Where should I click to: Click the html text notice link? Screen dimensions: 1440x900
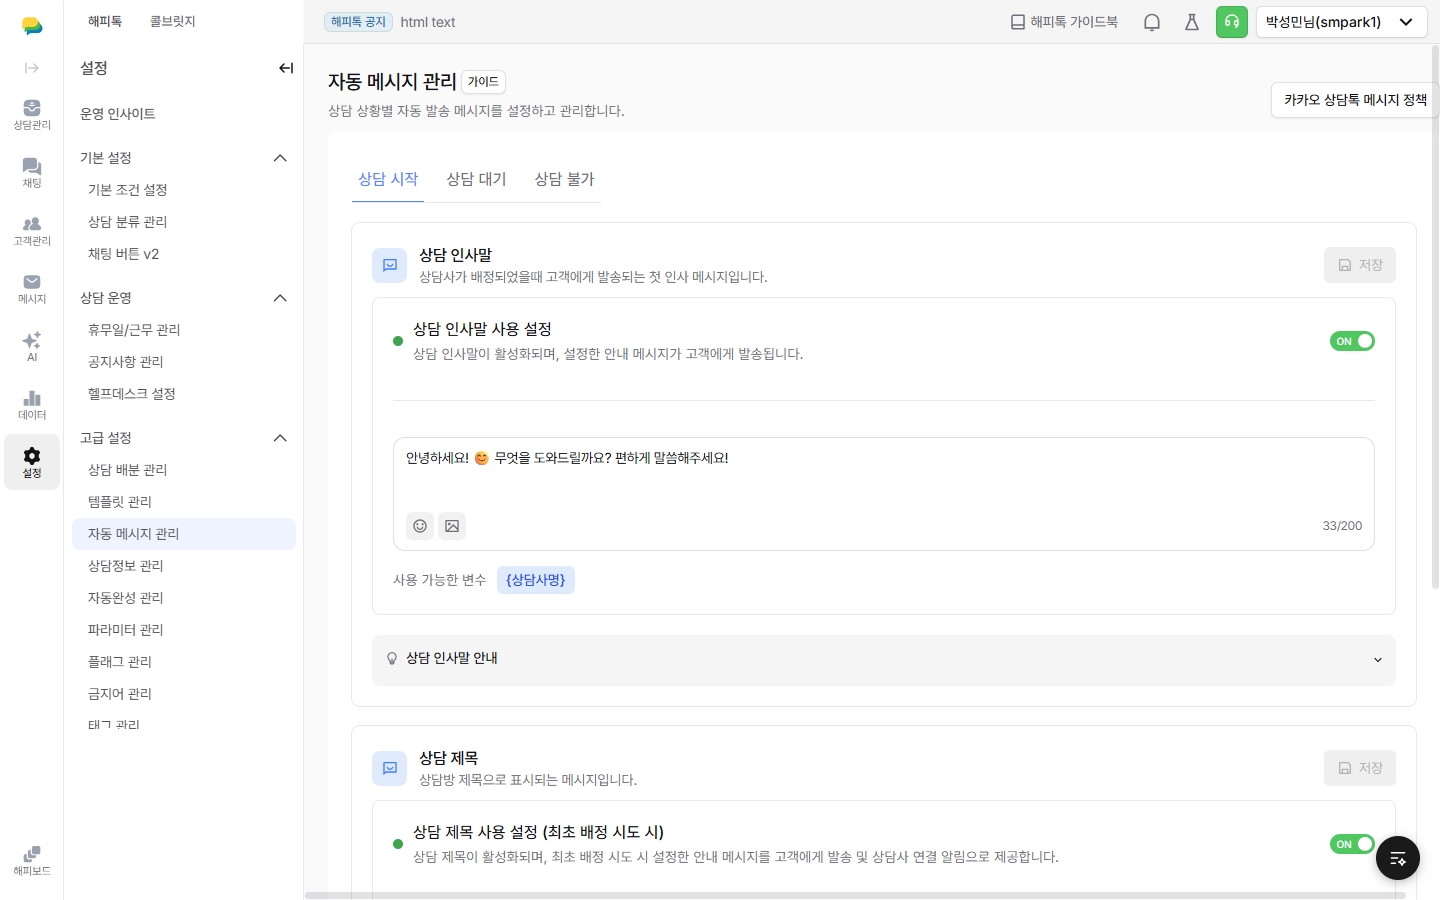click(428, 22)
